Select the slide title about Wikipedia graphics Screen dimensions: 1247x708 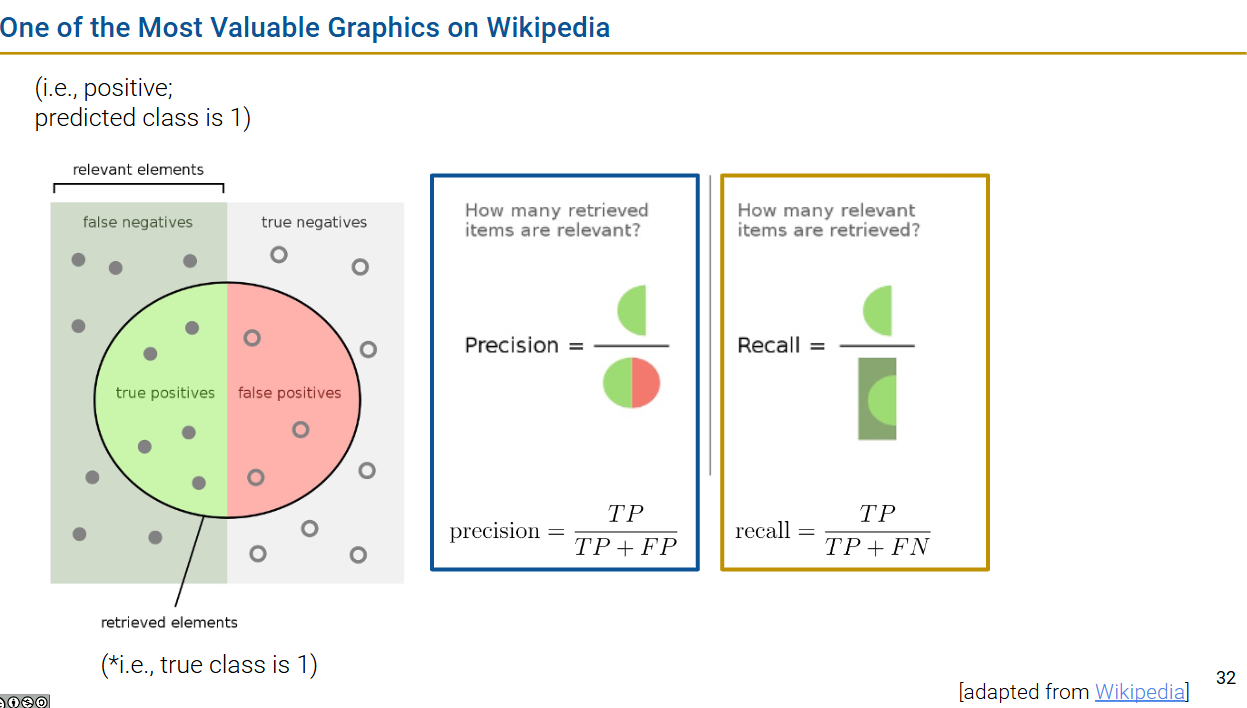click(x=305, y=27)
